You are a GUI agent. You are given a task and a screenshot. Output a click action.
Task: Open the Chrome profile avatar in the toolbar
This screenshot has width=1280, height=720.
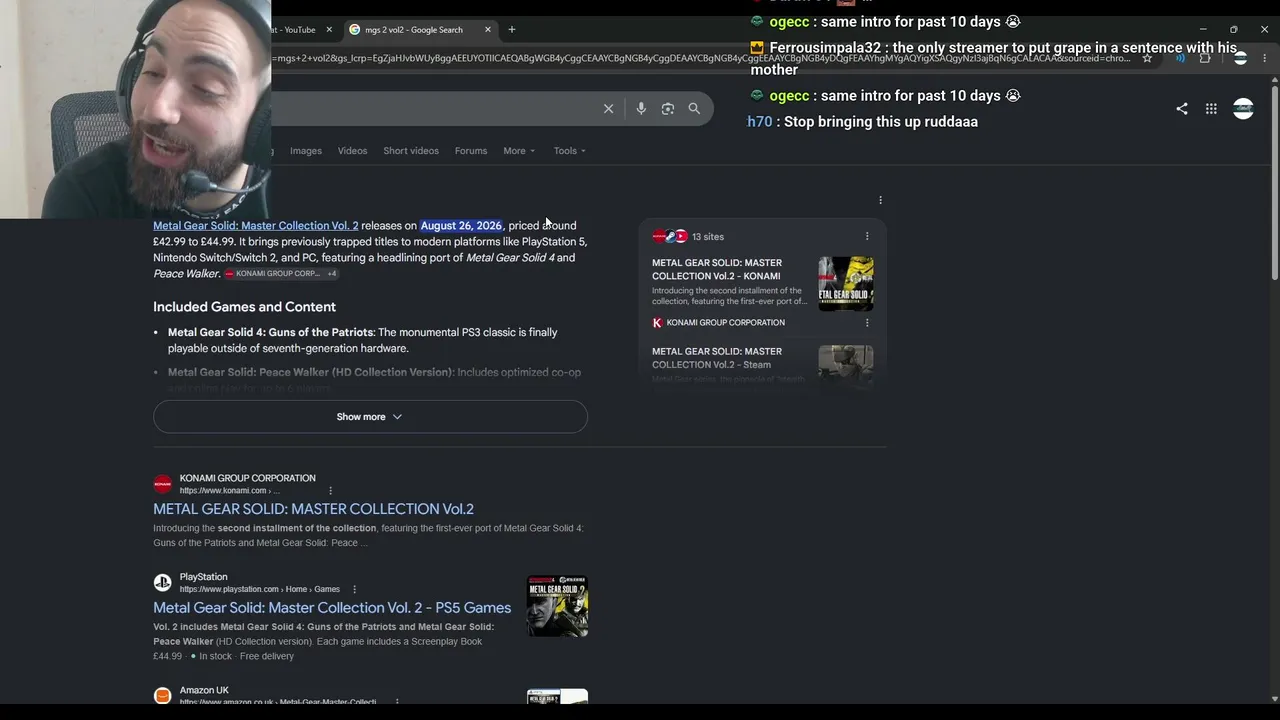1240,58
